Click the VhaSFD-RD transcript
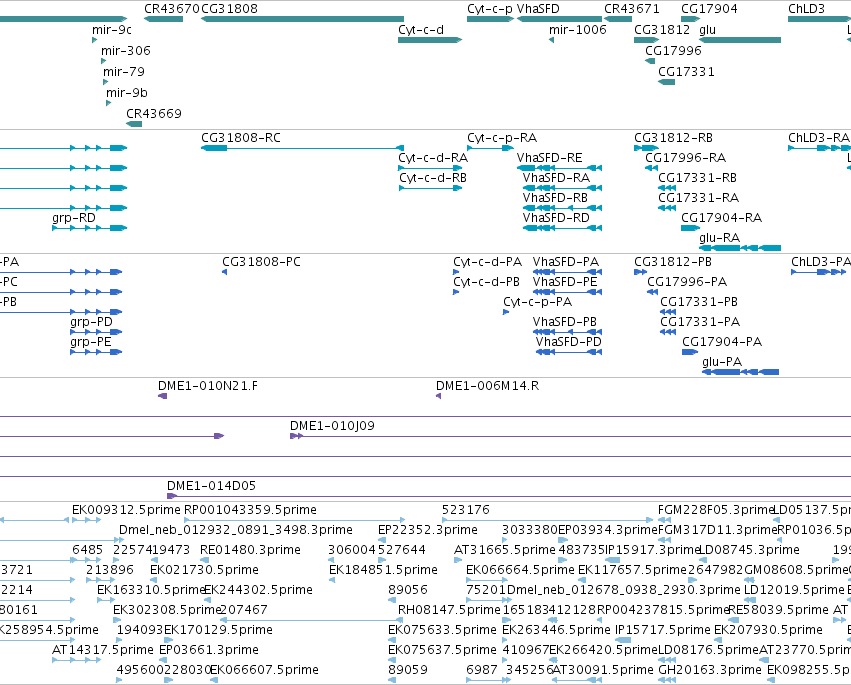 click(x=562, y=228)
